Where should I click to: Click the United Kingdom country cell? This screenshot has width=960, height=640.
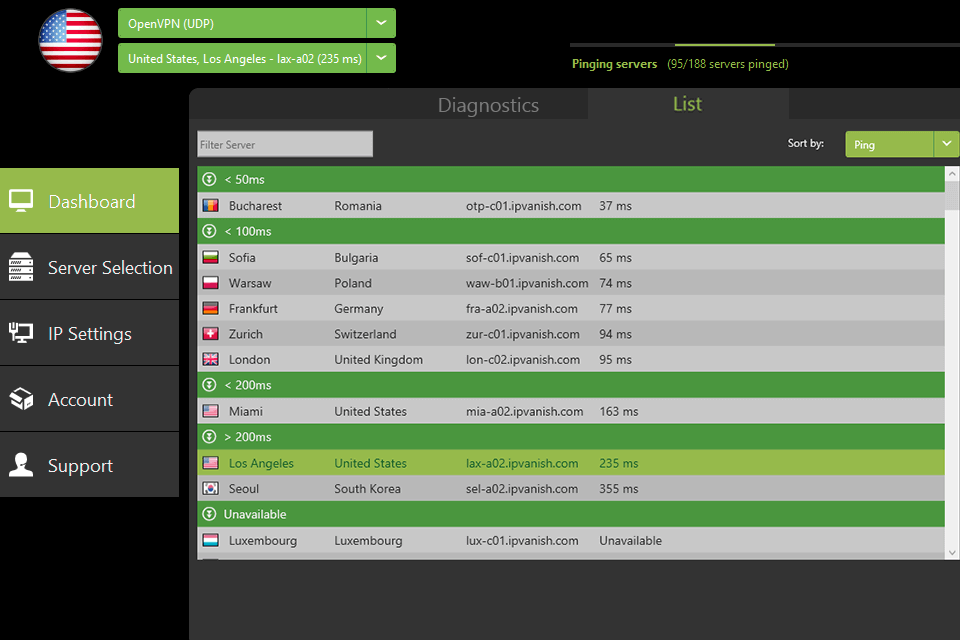tap(378, 360)
